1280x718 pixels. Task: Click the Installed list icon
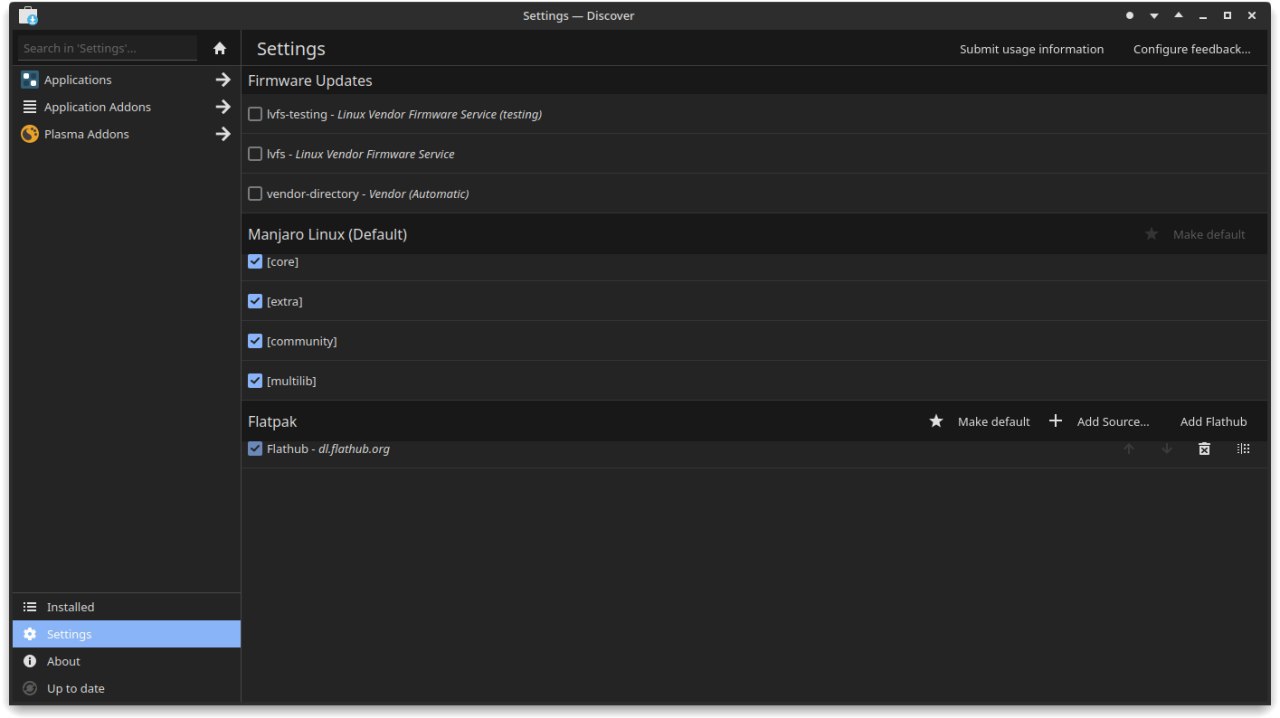click(x=30, y=607)
